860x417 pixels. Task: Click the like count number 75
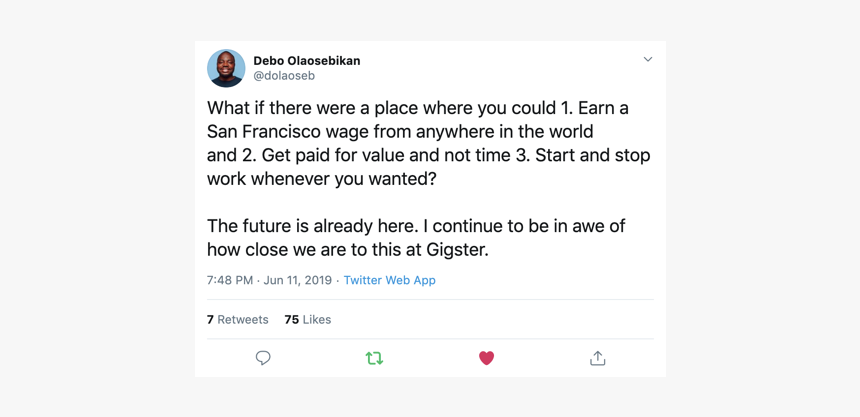[291, 320]
